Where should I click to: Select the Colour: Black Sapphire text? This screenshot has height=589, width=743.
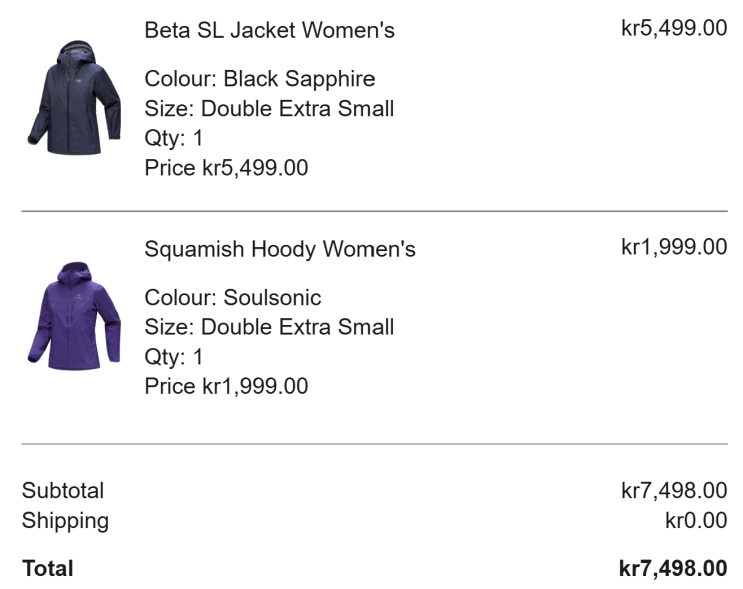click(x=260, y=79)
